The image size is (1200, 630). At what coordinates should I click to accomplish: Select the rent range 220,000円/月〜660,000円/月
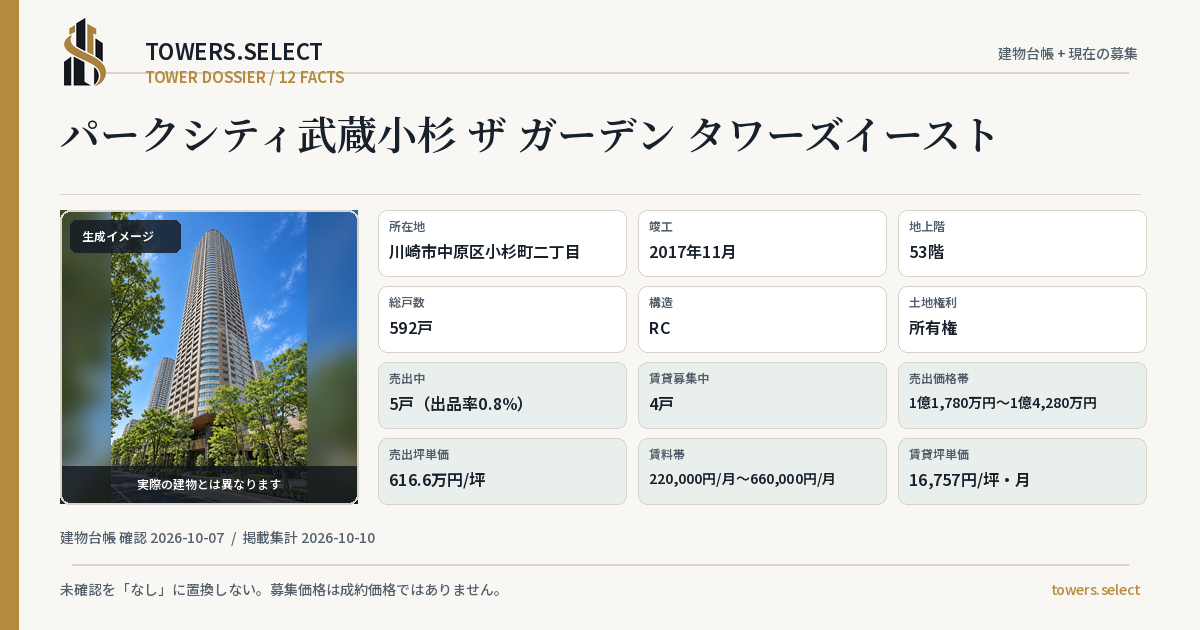click(742, 479)
